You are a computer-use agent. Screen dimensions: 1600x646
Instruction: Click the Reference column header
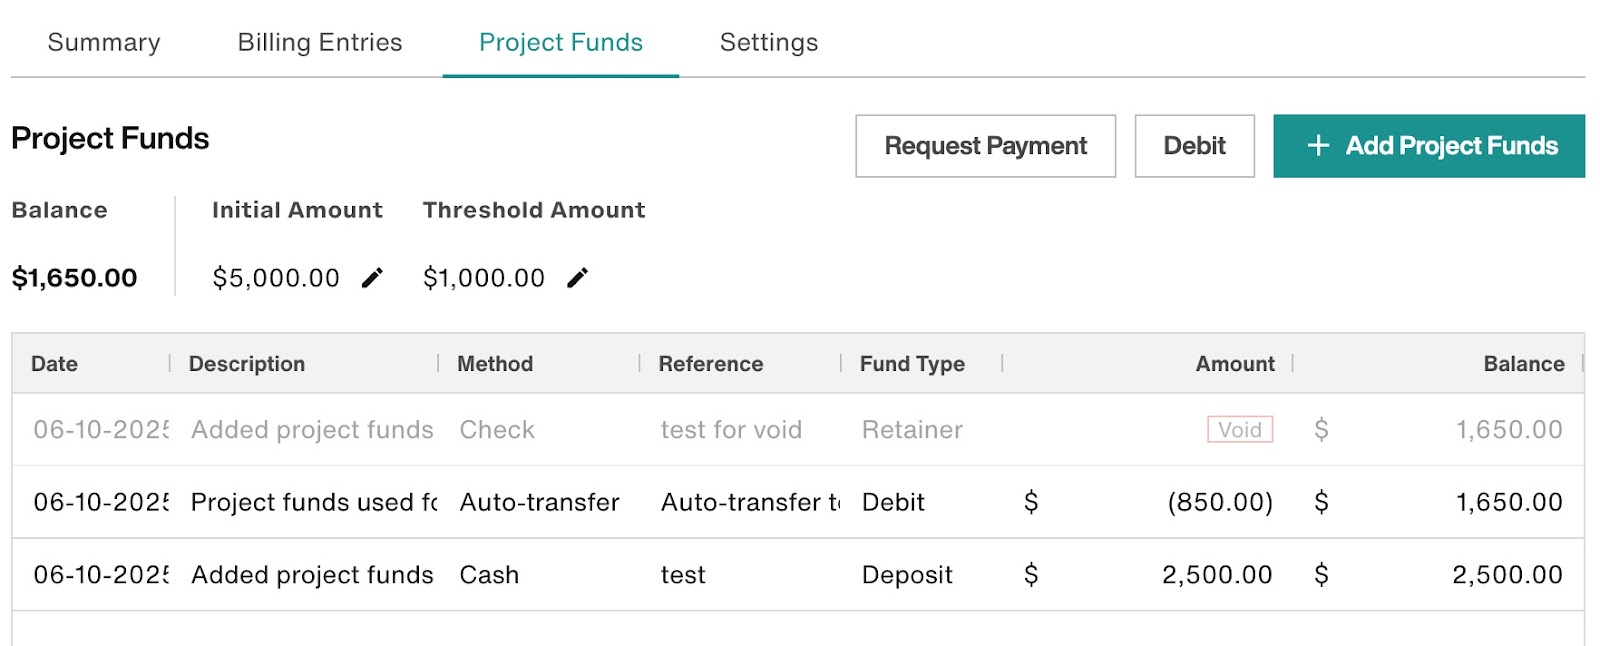(x=711, y=364)
